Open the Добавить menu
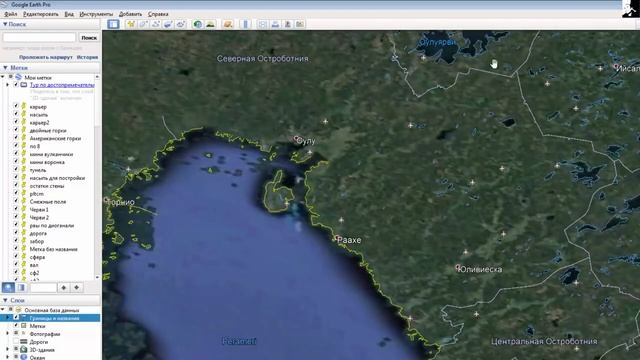The image size is (640, 360). click(130, 14)
